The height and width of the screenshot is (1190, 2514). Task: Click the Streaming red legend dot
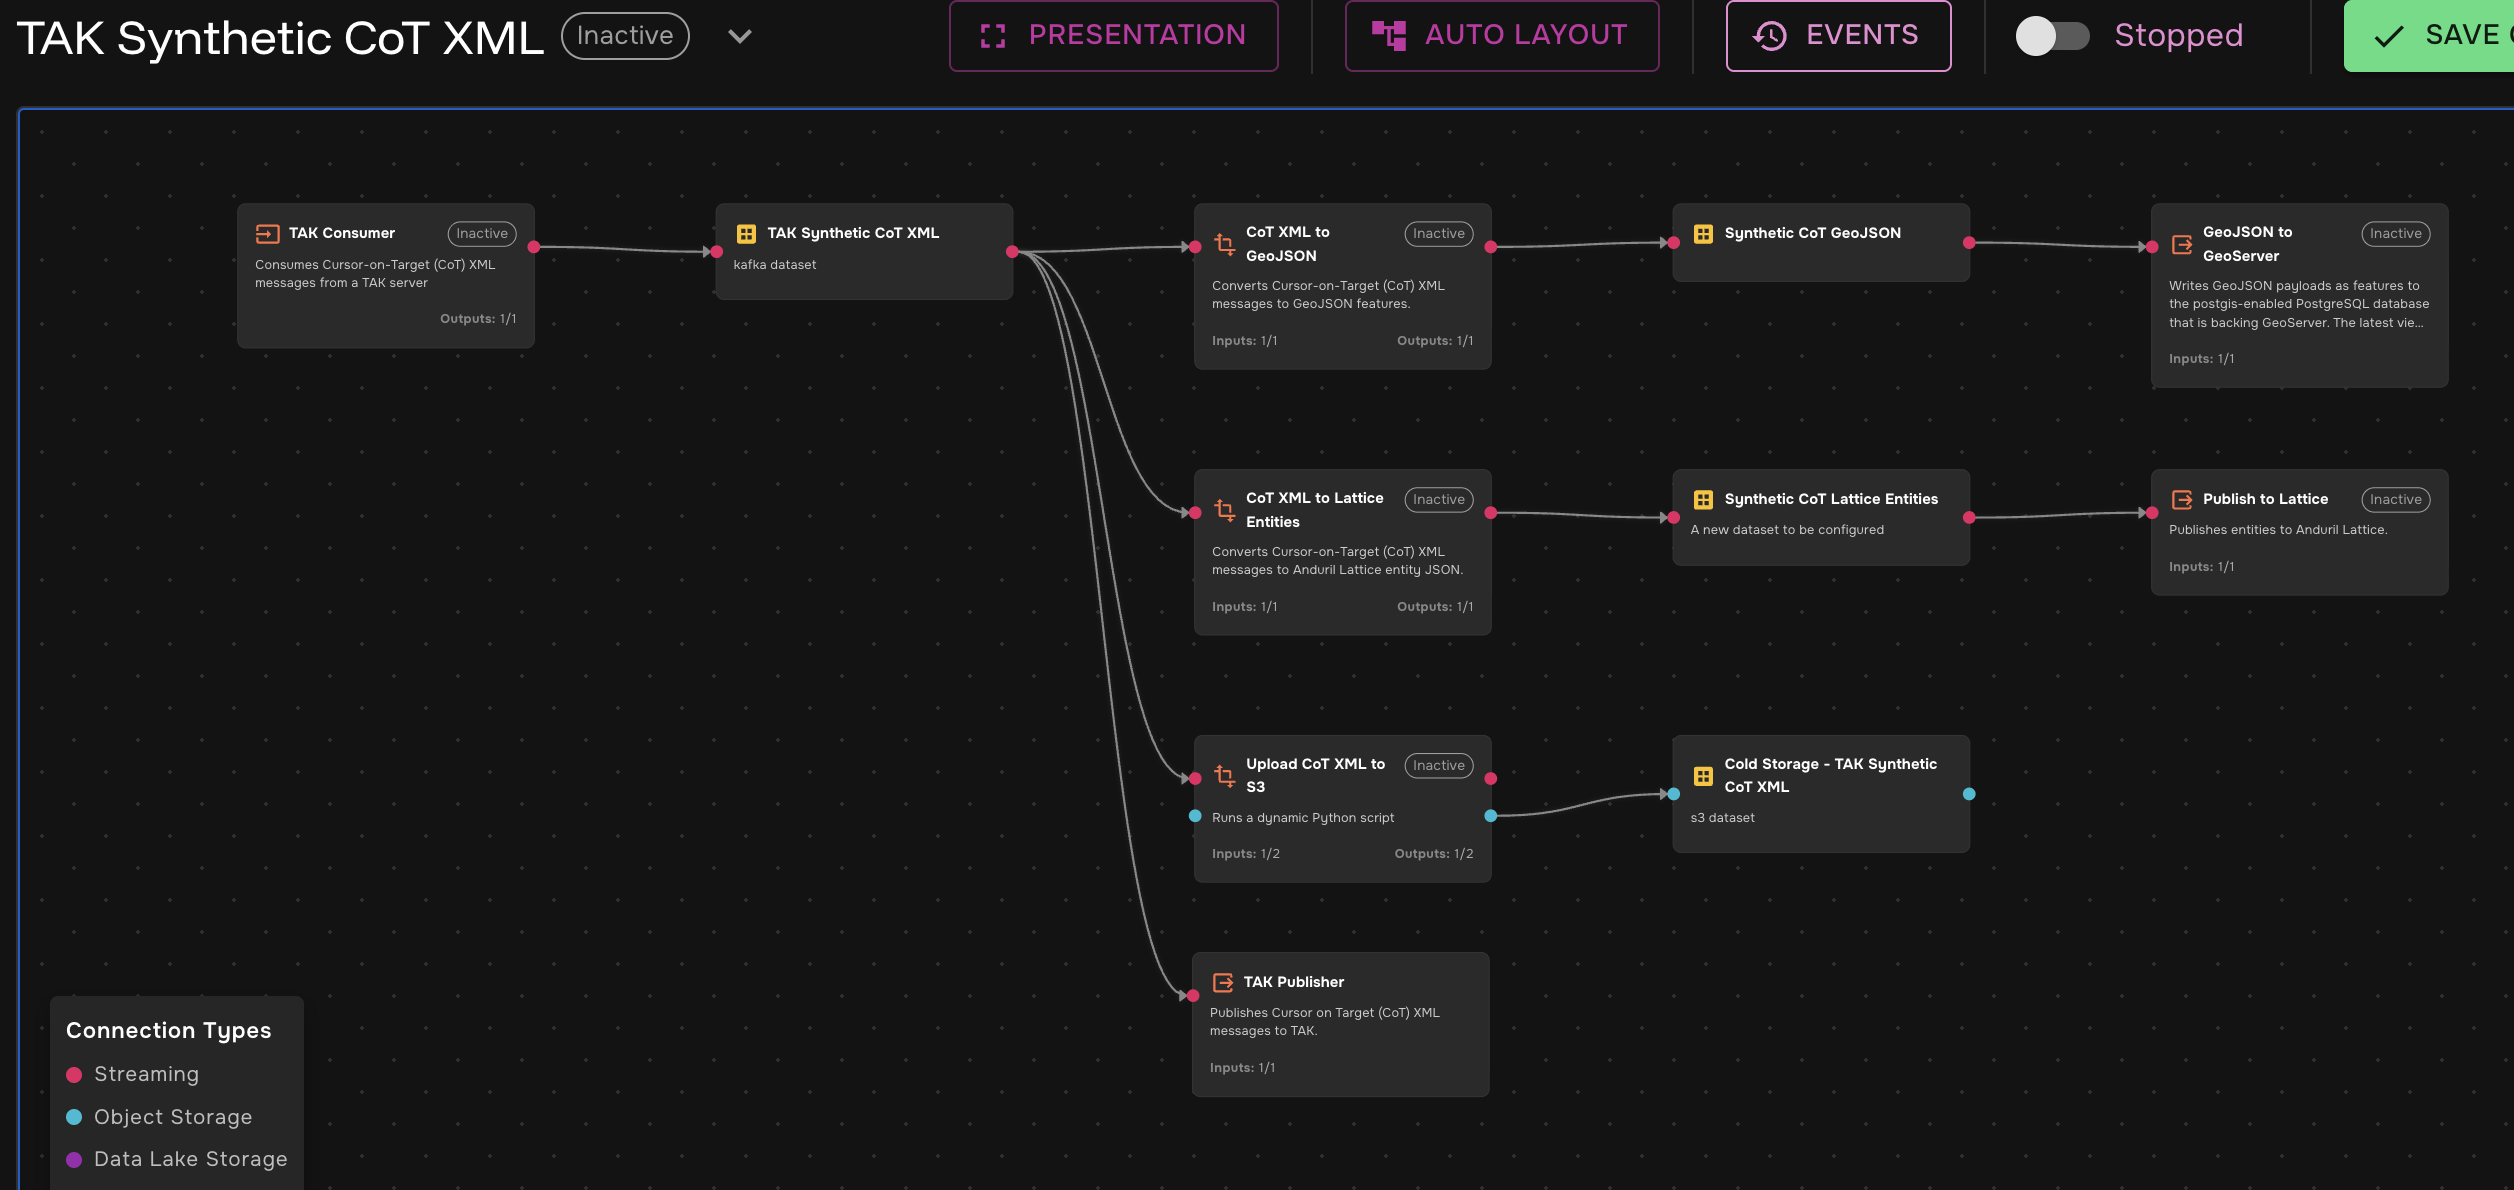(74, 1075)
